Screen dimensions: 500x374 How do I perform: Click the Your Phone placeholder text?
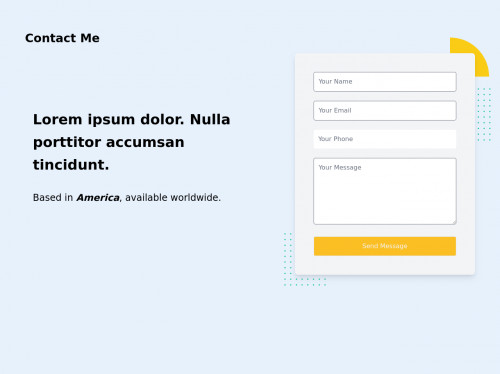335,139
